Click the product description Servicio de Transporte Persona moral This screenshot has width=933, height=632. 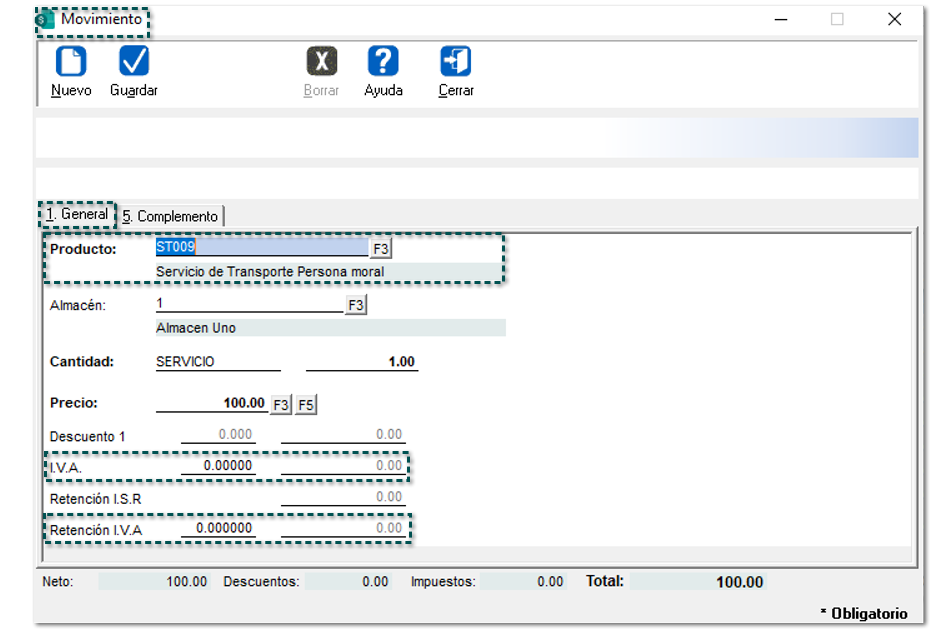coord(270,272)
